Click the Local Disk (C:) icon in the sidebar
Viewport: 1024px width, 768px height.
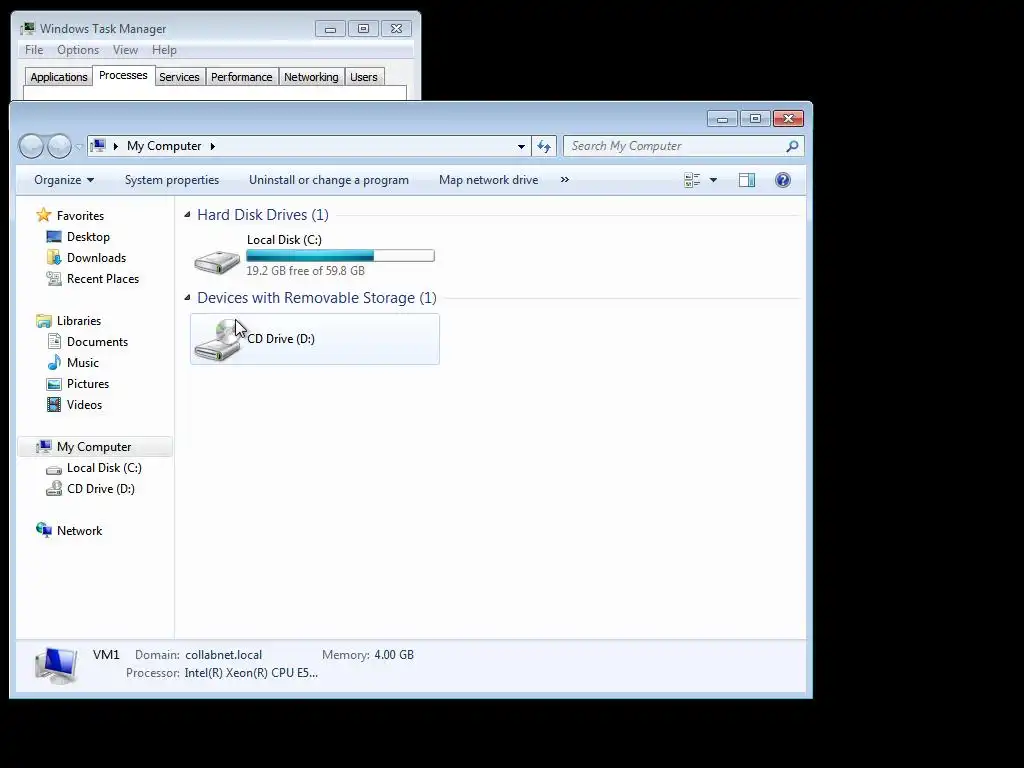(54, 469)
